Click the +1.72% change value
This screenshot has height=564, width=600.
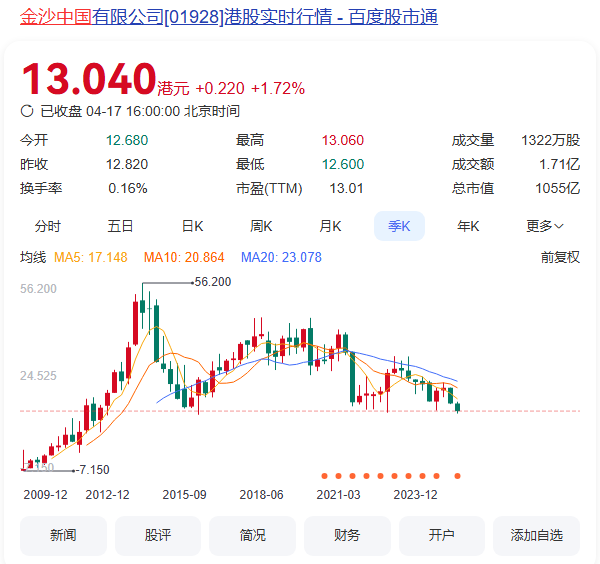(x=278, y=88)
